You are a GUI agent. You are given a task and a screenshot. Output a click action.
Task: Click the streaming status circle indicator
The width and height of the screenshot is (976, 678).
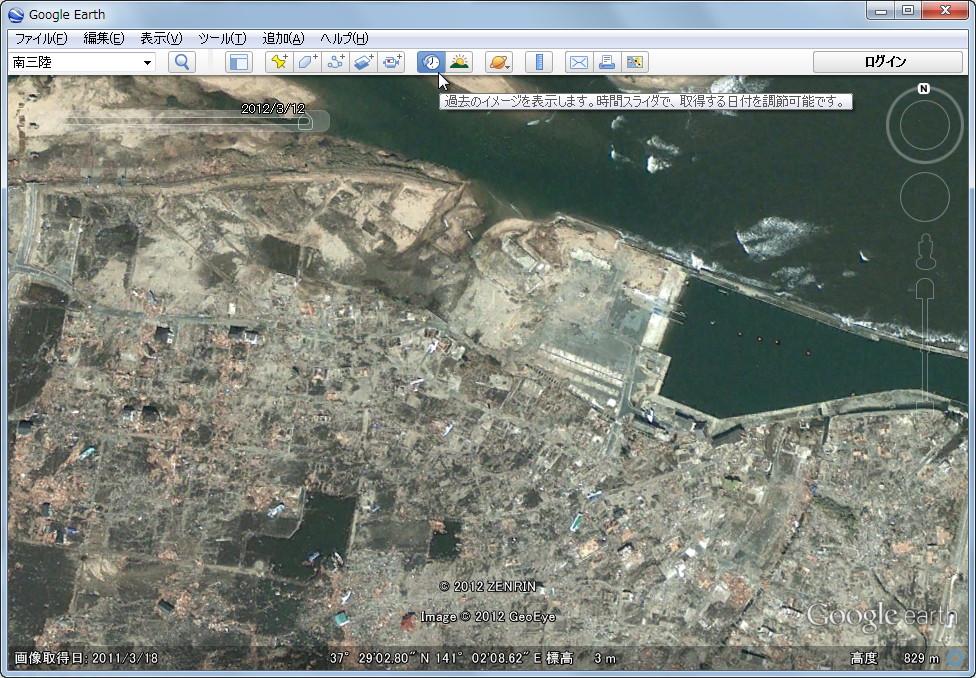click(x=954, y=657)
